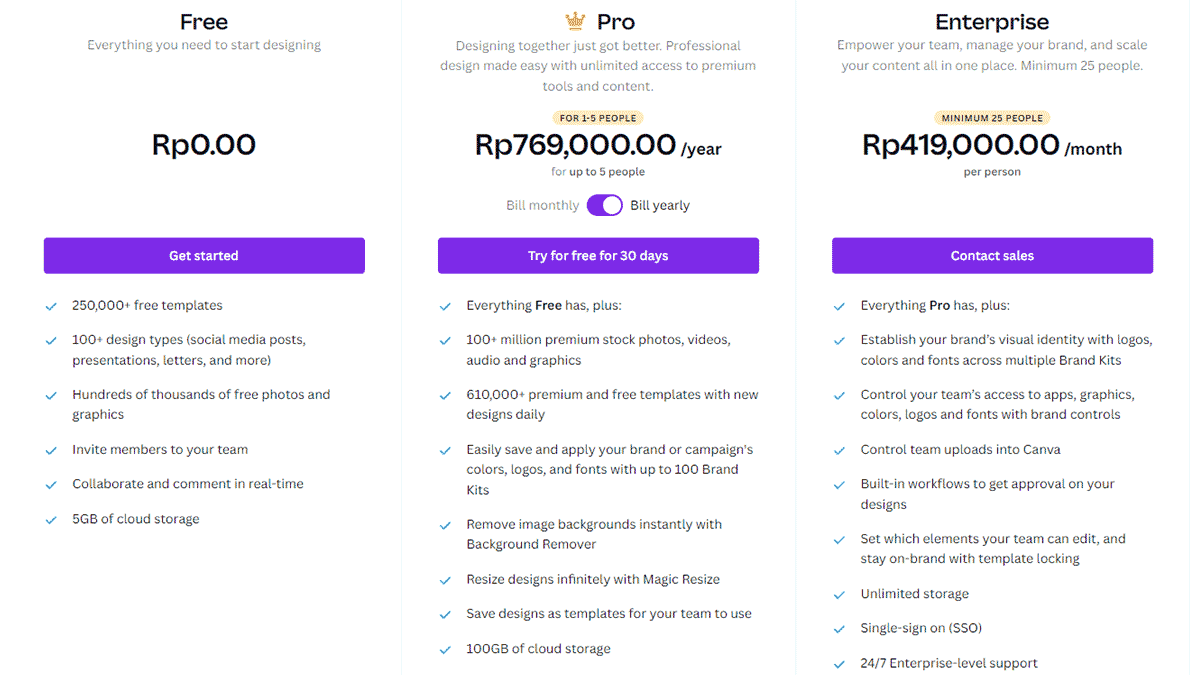Image resolution: width=1200 pixels, height=675 pixels.
Task: Click the Get started button under Free
Action: click(203, 255)
